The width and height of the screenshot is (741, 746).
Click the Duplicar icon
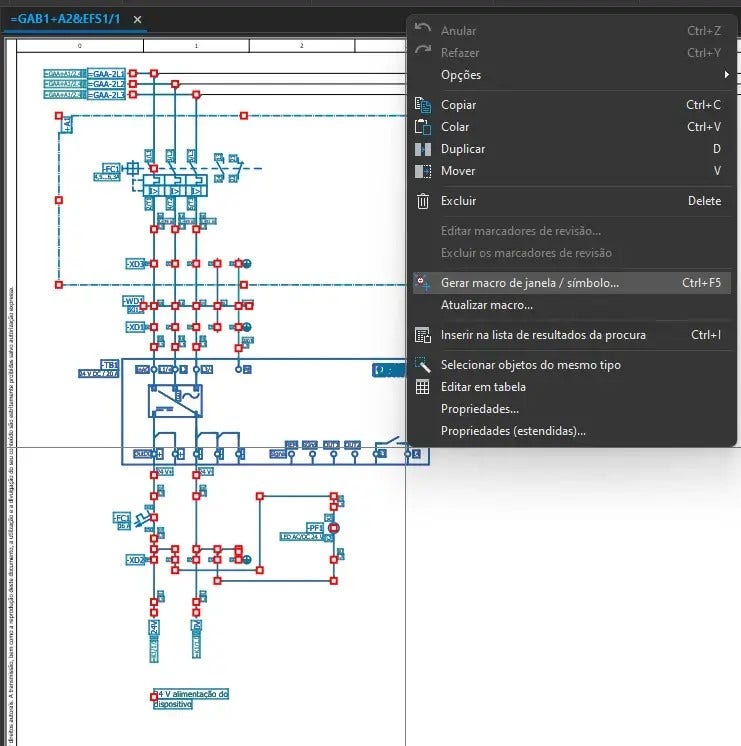click(422, 149)
